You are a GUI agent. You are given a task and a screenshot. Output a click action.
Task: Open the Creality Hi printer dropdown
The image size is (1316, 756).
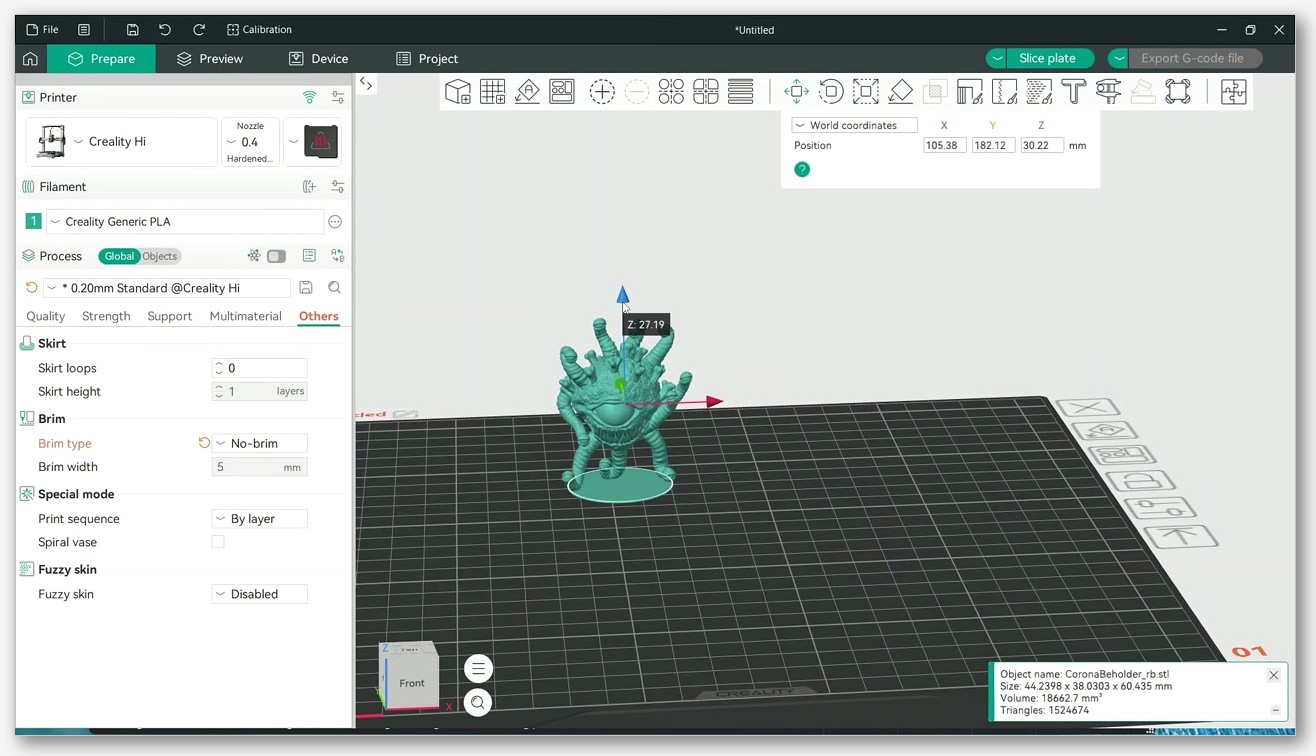(121, 142)
